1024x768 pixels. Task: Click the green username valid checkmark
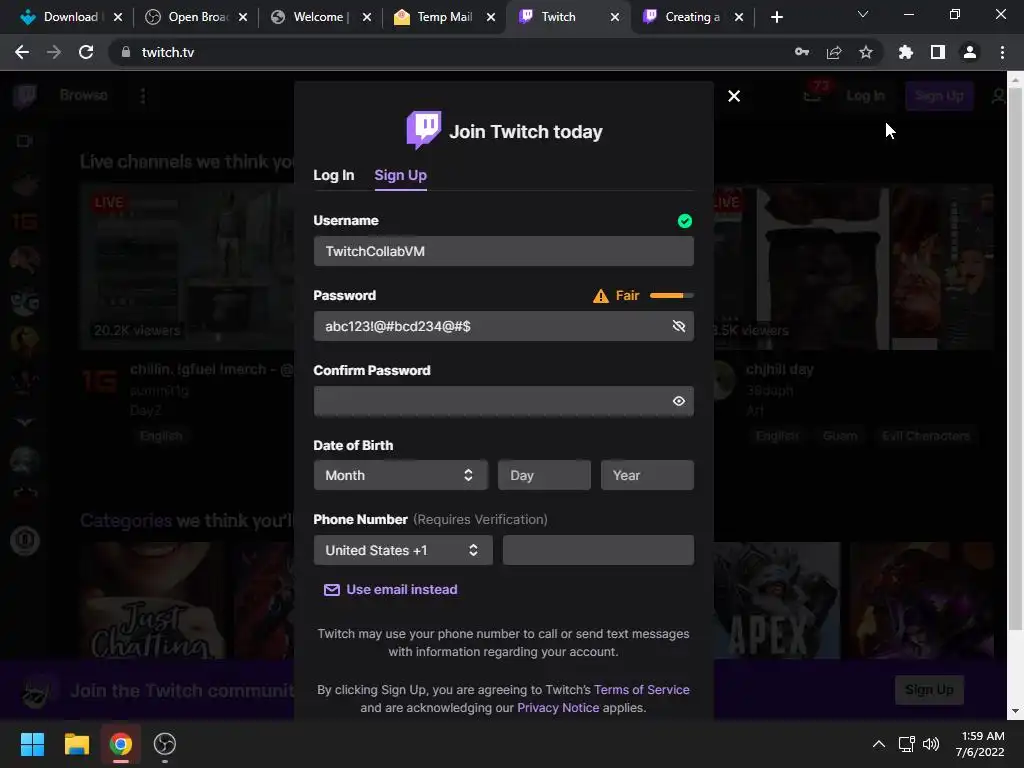tap(684, 221)
